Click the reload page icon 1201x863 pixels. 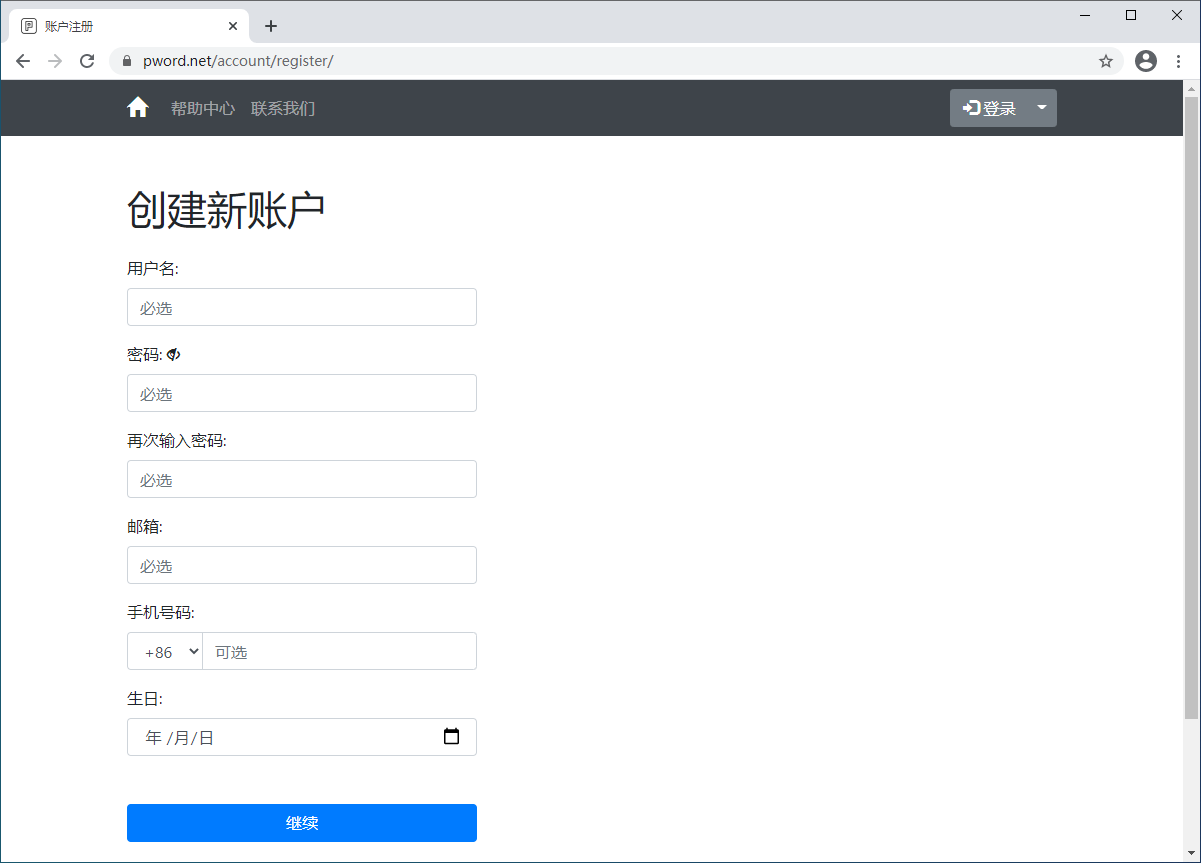tap(87, 61)
